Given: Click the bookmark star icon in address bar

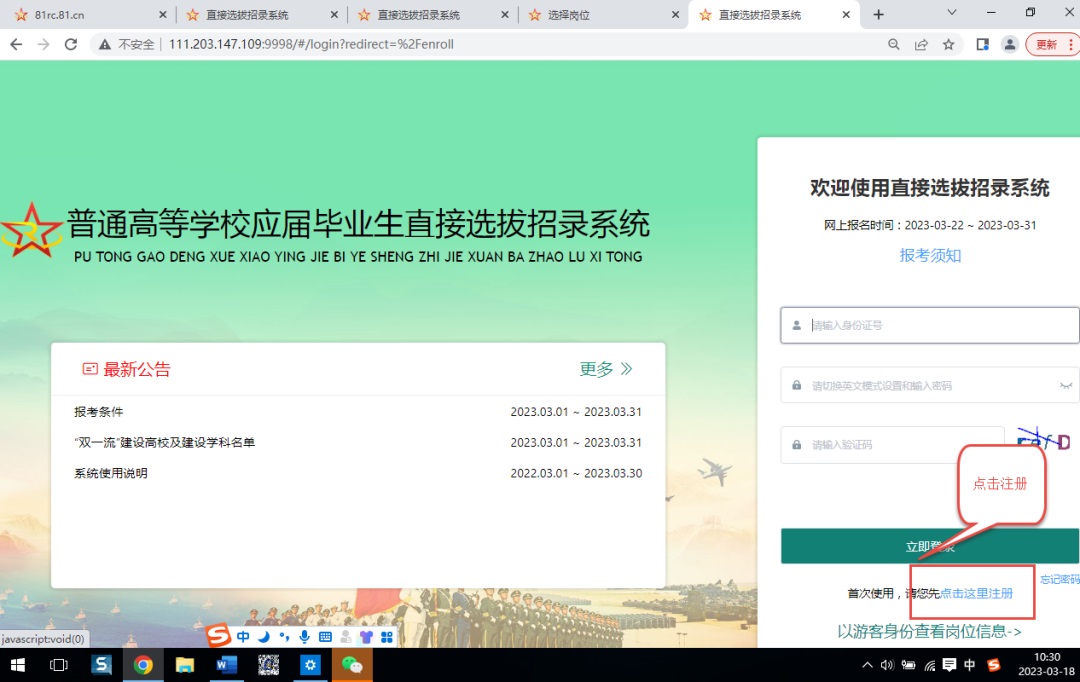Looking at the screenshot, I should pyautogui.click(x=948, y=45).
